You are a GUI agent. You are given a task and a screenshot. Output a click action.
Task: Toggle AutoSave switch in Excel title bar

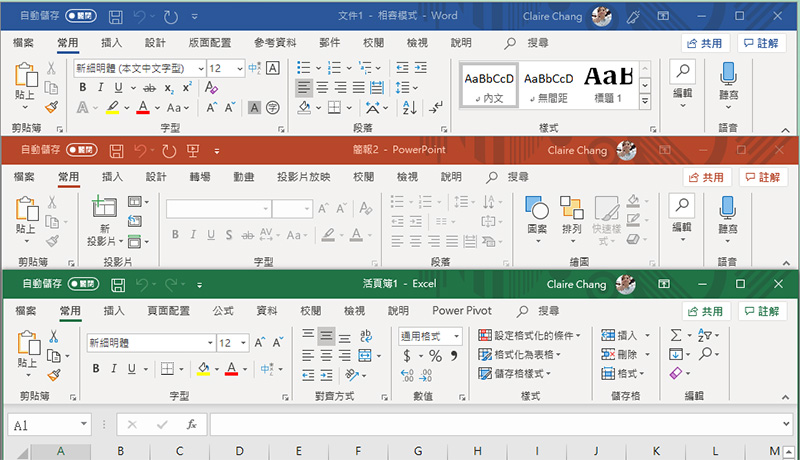click(x=83, y=284)
